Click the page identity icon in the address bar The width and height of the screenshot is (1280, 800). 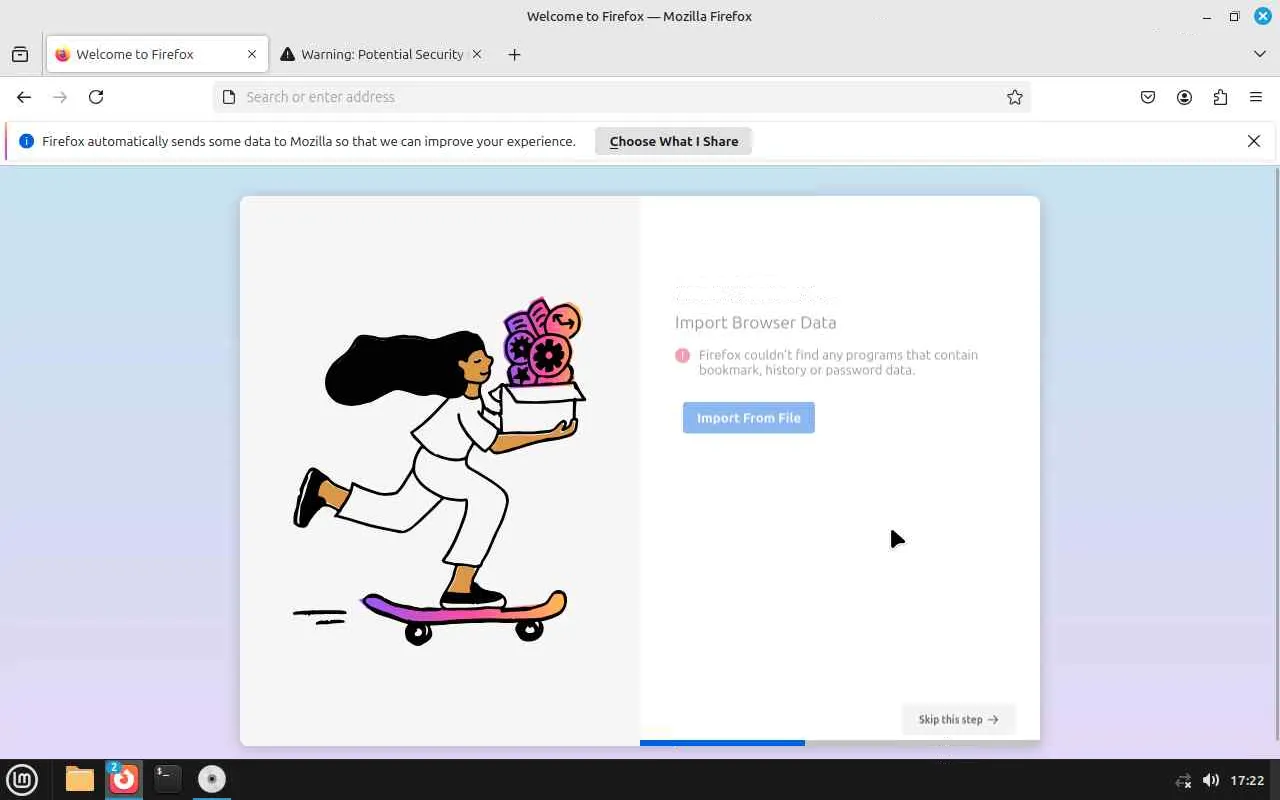pyautogui.click(x=229, y=97)
